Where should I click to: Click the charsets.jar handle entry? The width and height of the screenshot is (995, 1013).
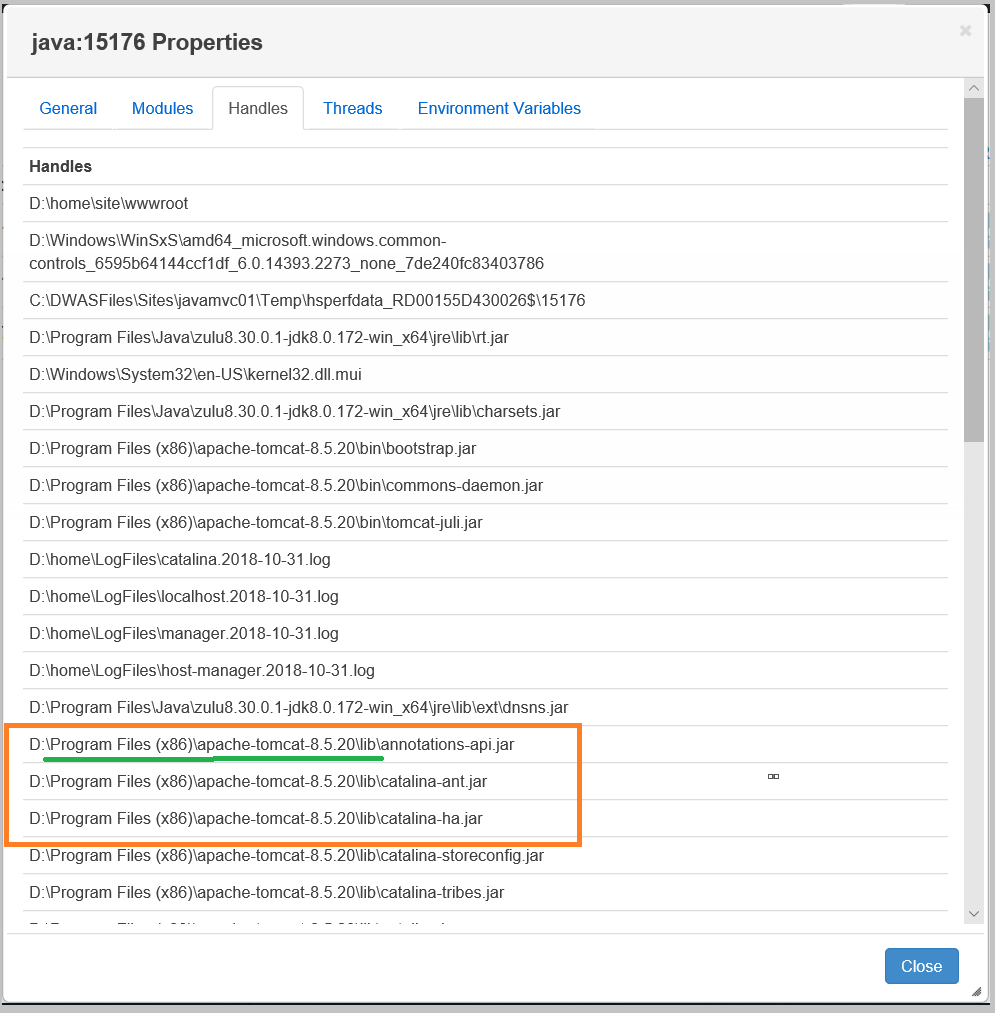pos(288,411)
